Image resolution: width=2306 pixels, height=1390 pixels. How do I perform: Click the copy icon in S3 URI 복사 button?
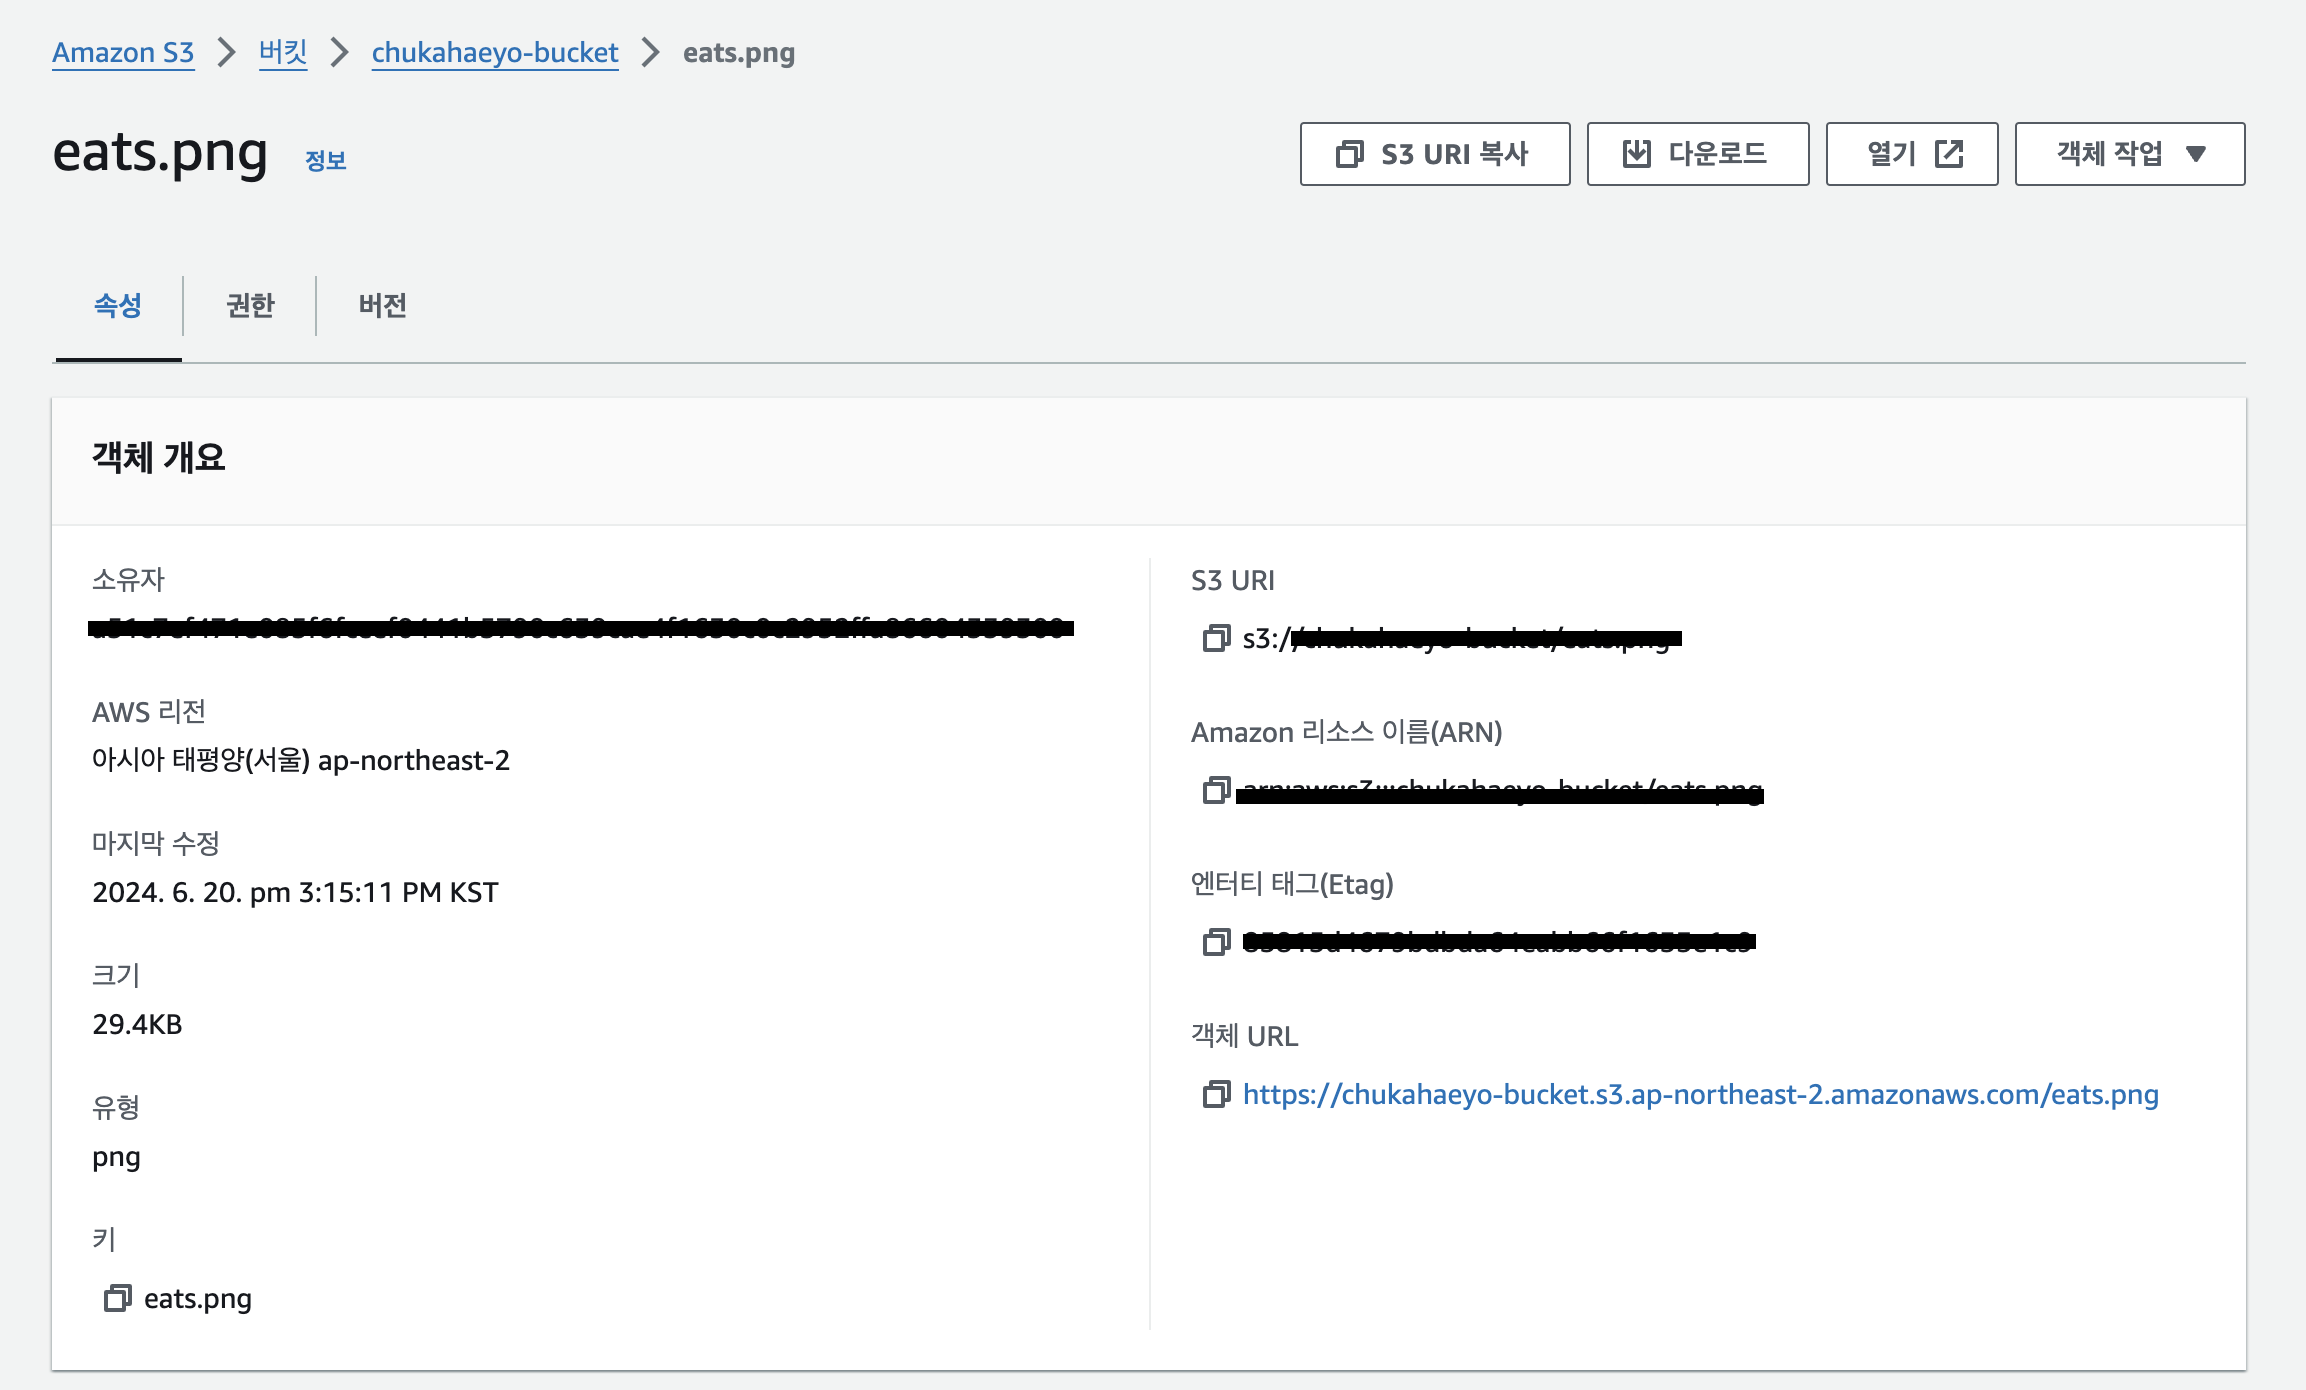coord(1350,154)
